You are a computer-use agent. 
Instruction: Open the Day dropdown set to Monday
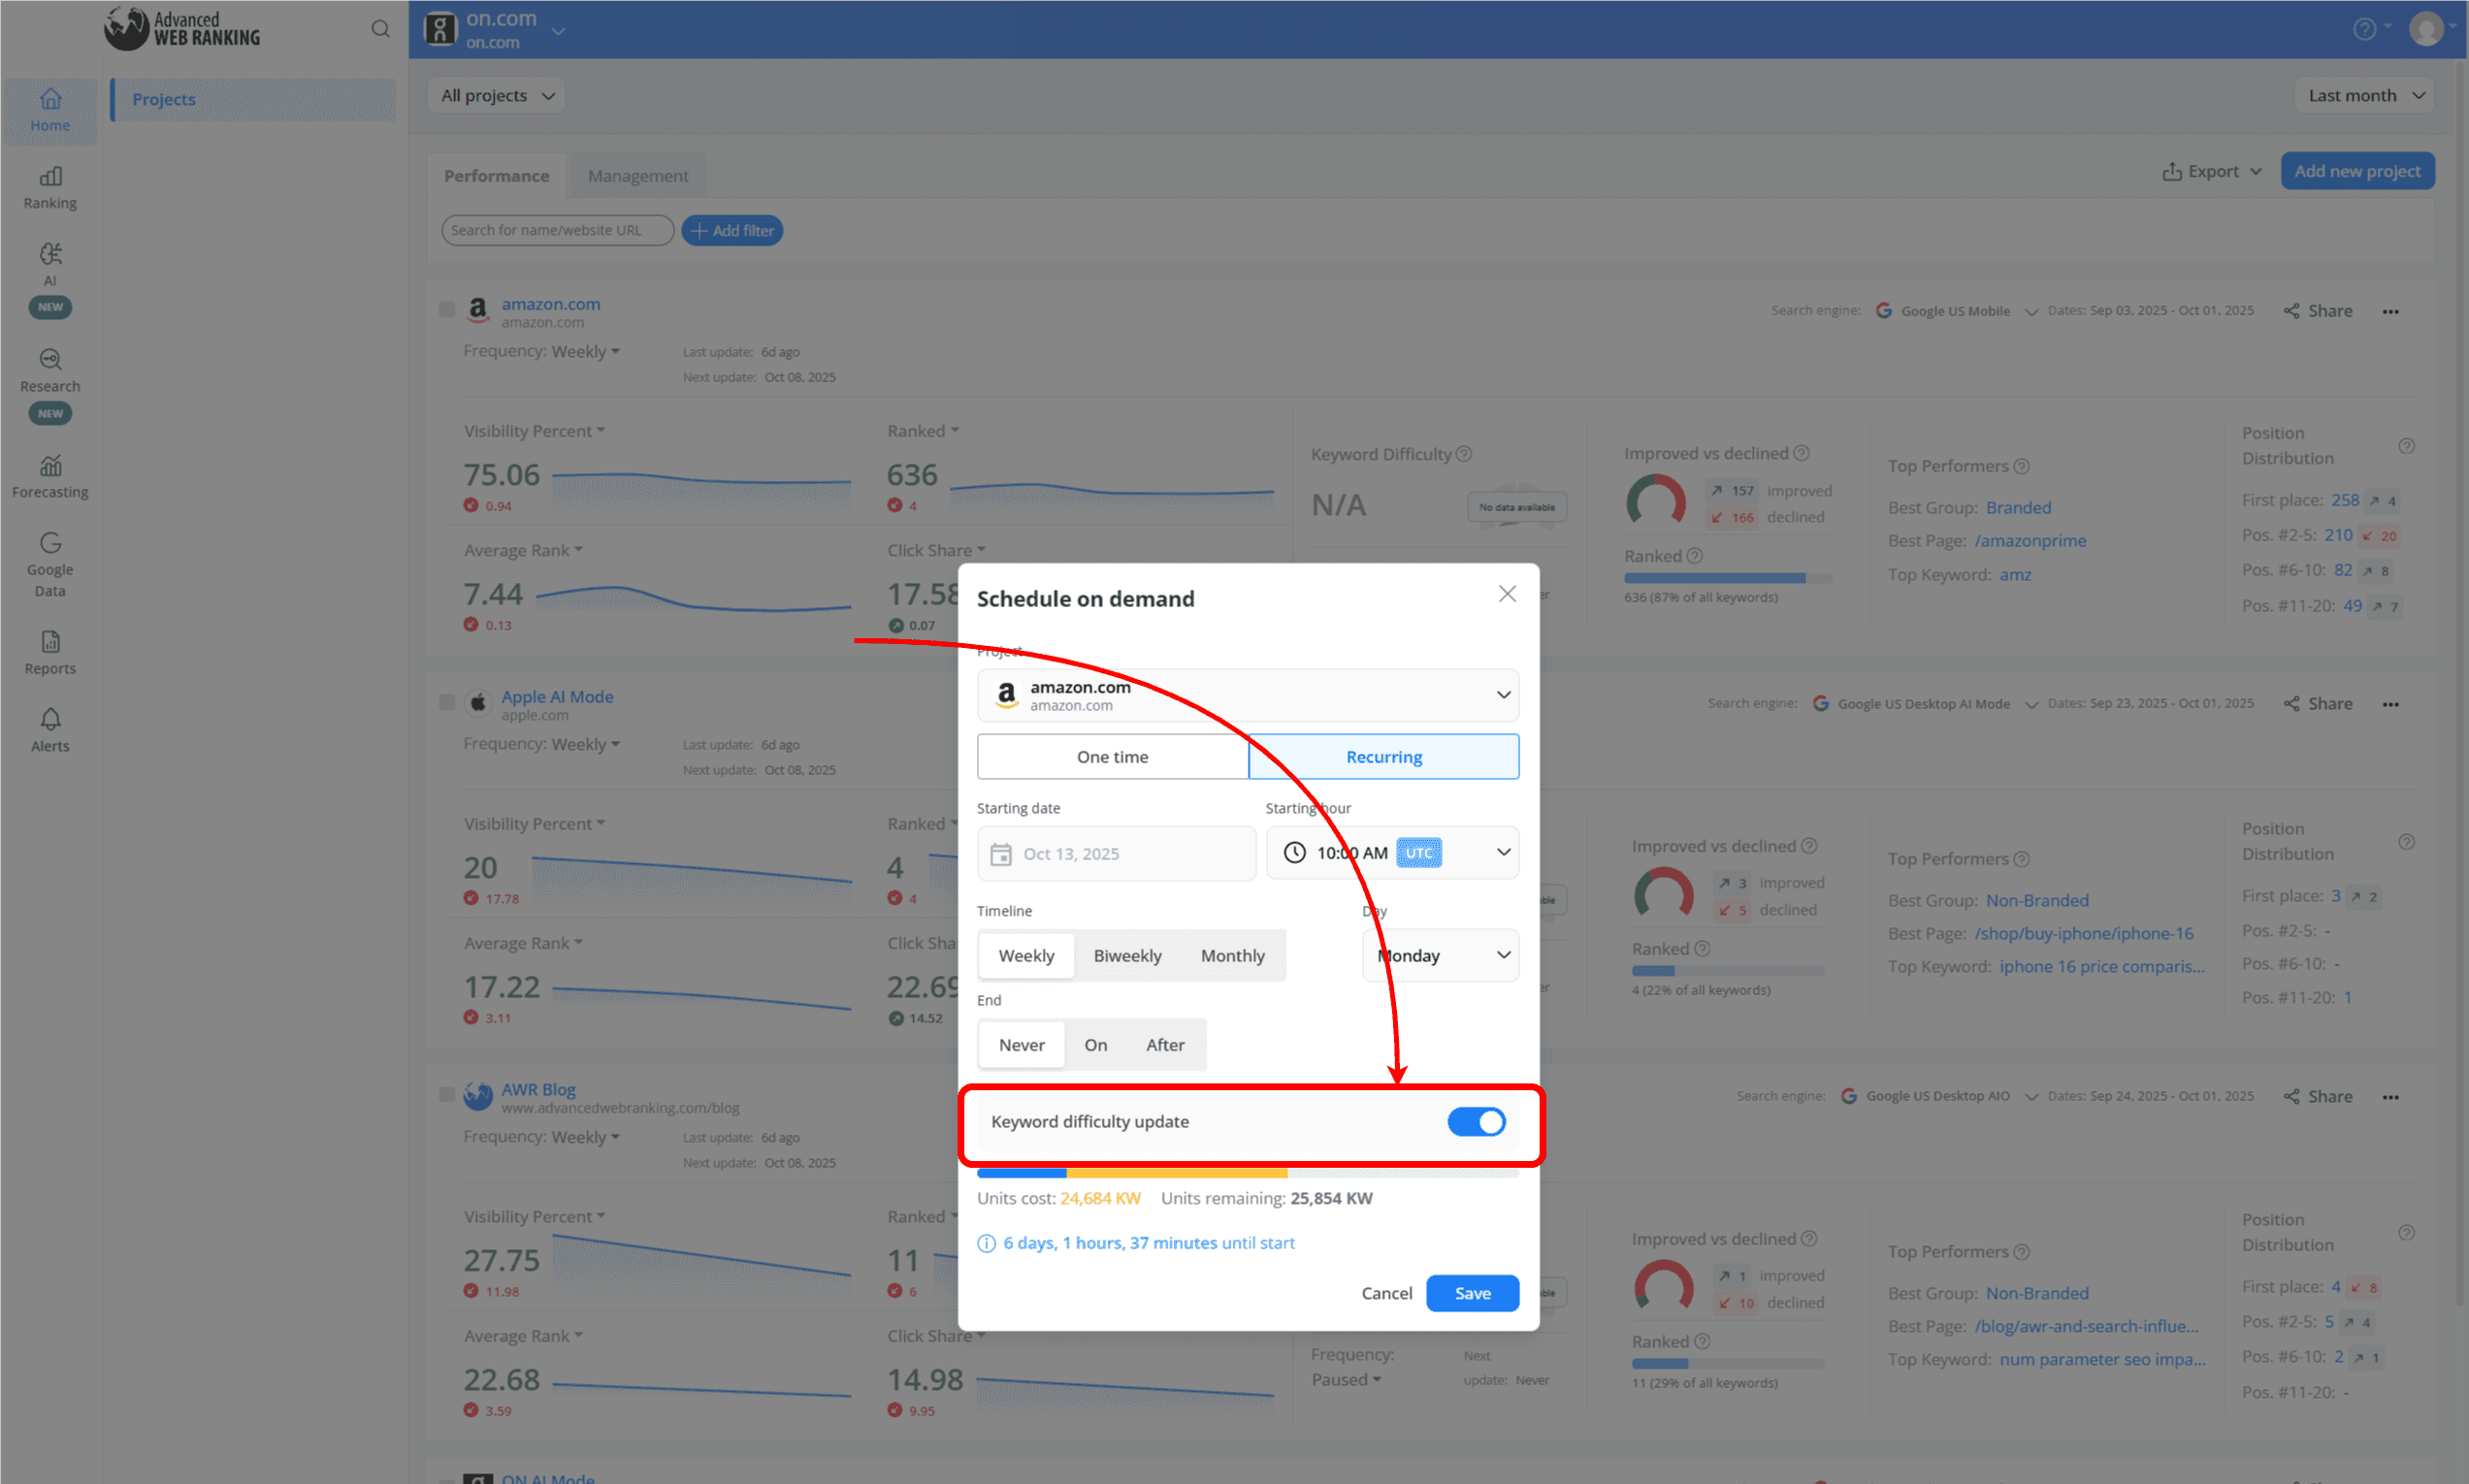tap(1440, 956)
